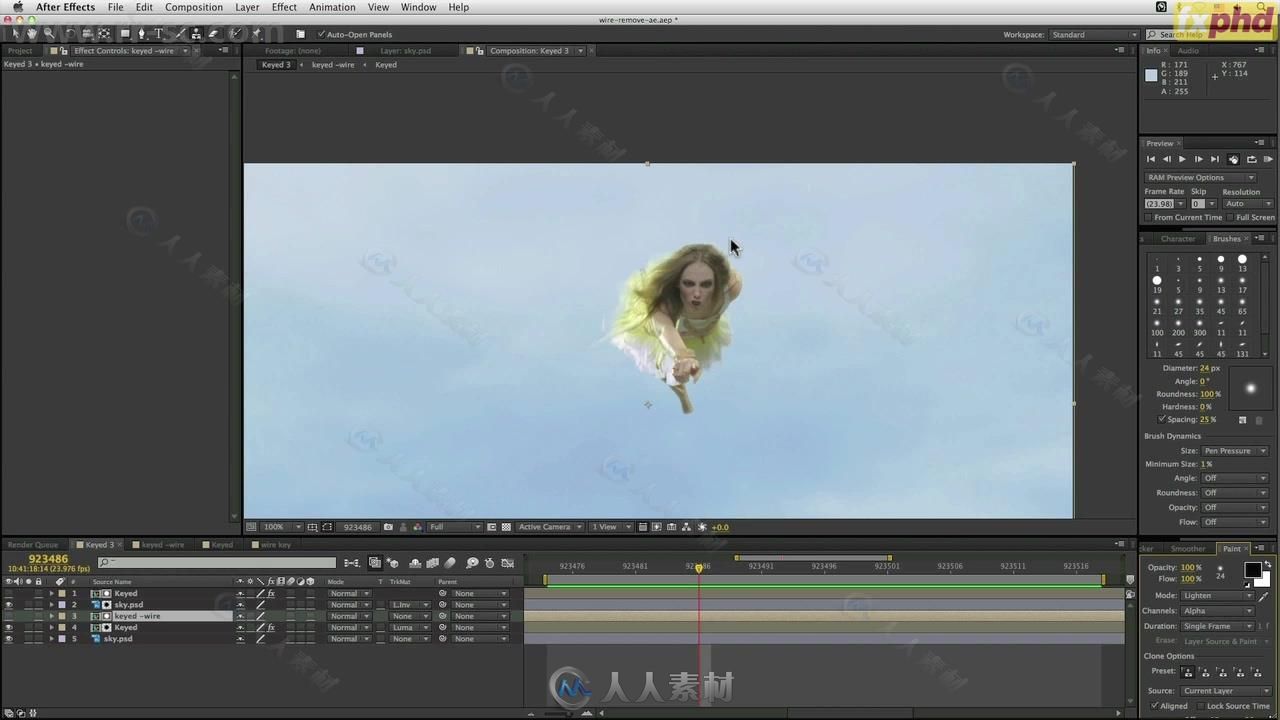Switch to Smoother panel tab

coord(1188,548)
